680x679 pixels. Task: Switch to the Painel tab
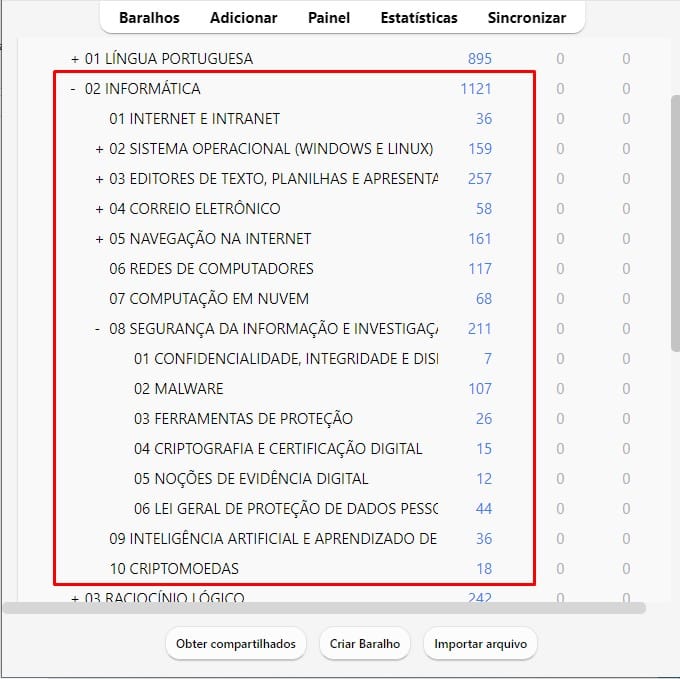coord(329,18)
